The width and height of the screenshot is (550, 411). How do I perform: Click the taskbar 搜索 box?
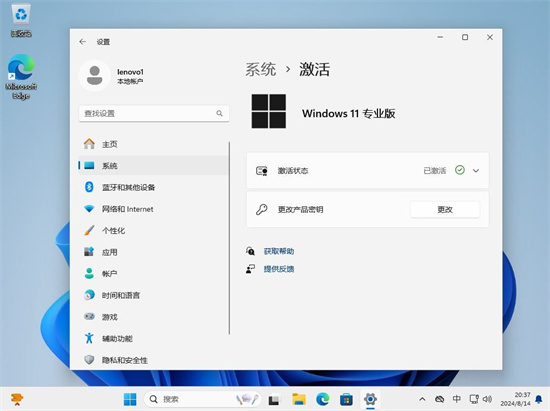click(203, 399)
